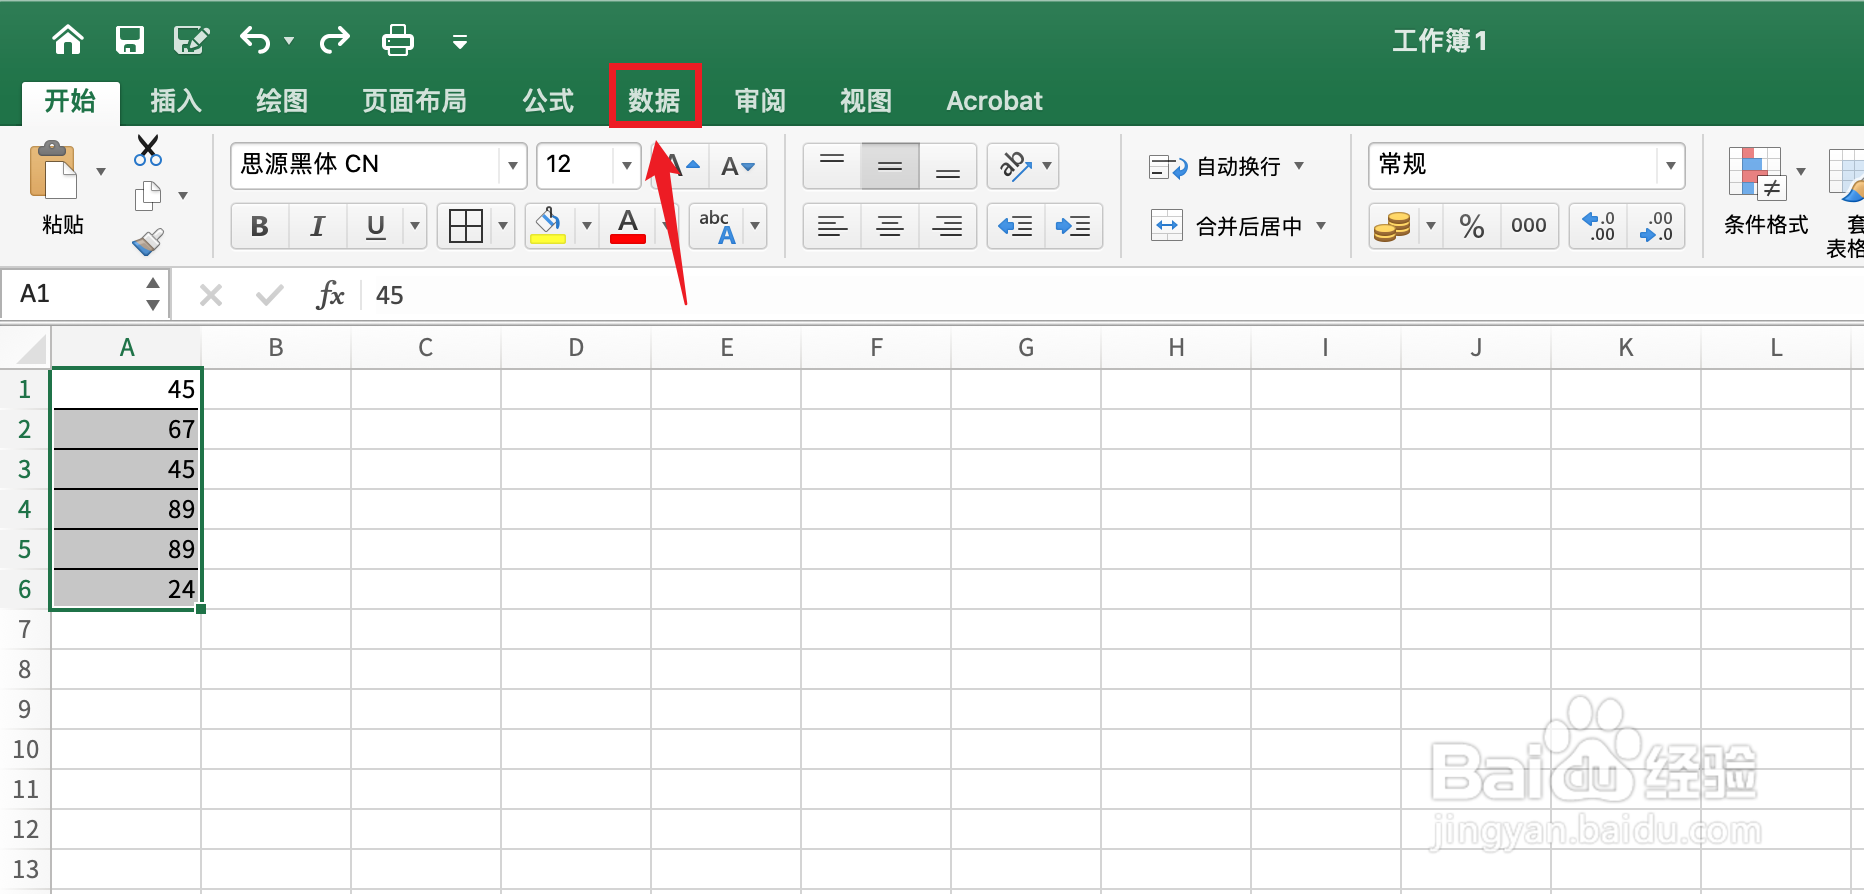Align text right

(948, 226)
